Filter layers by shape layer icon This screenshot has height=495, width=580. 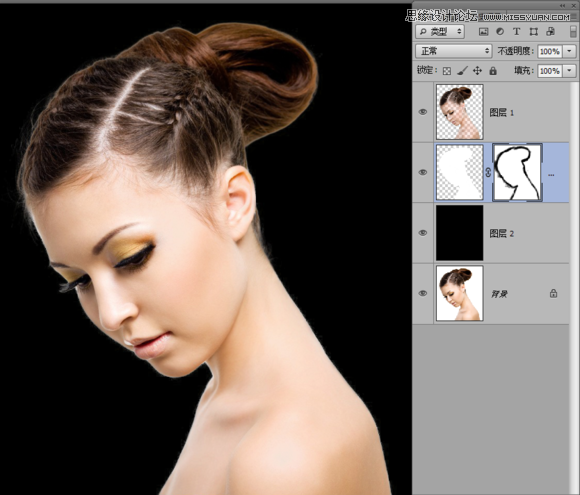(533, 32)
